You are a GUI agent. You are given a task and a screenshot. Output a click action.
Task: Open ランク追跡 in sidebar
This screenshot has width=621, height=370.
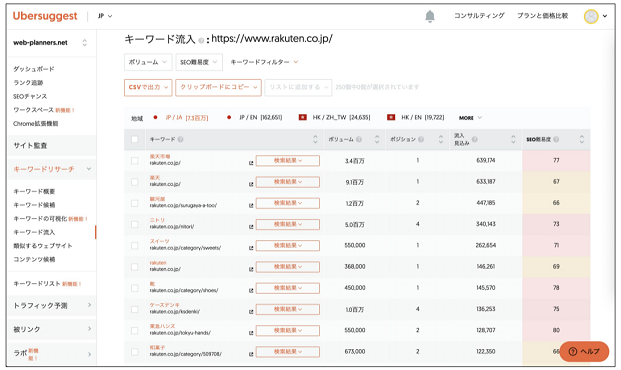[x=28, y=83]
